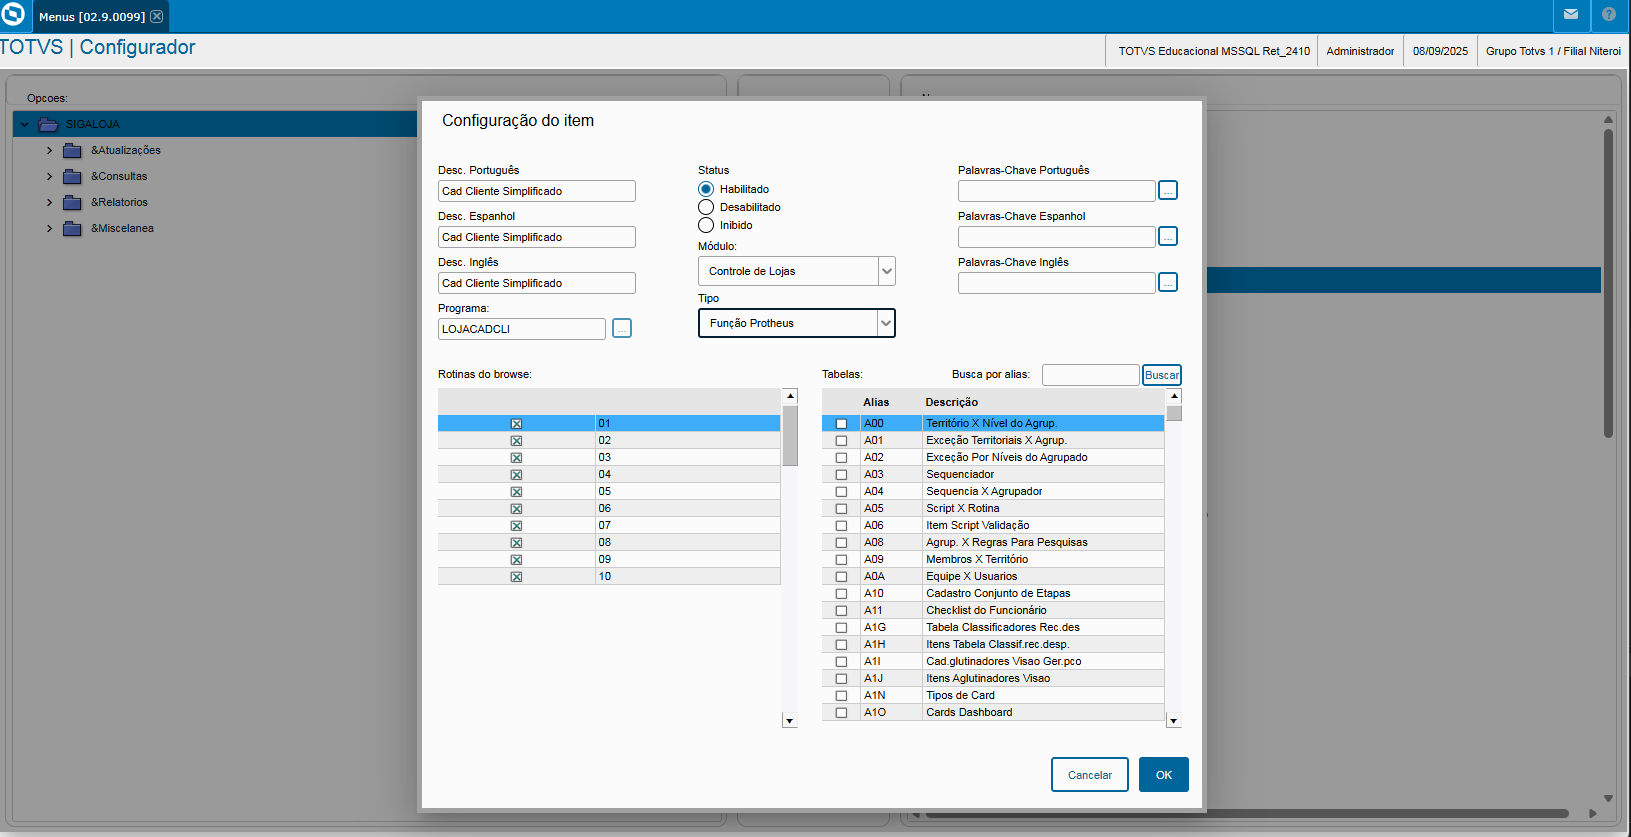Select the SIGALOJA root tree item

(x=93, y=124)
